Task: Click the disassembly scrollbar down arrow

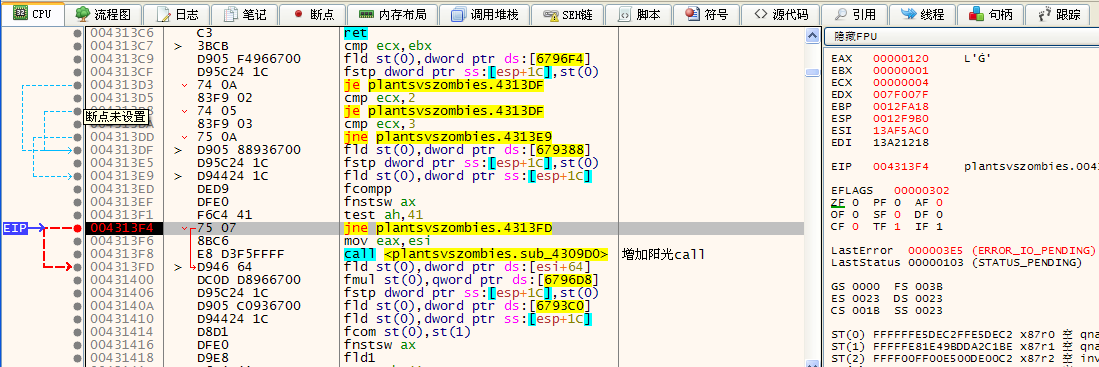Action: click(812, 362)
